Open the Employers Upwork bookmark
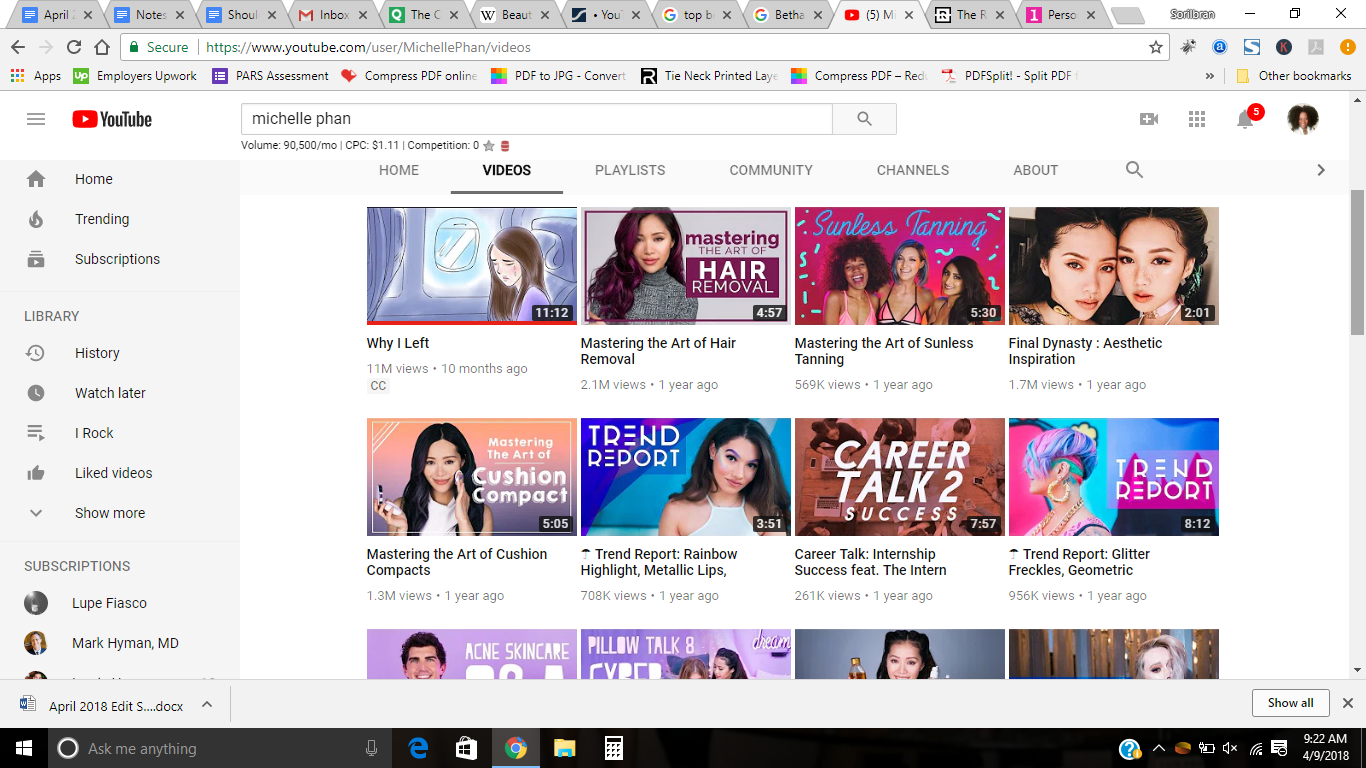Screen dimensions: 1366x768 [135, 76]
